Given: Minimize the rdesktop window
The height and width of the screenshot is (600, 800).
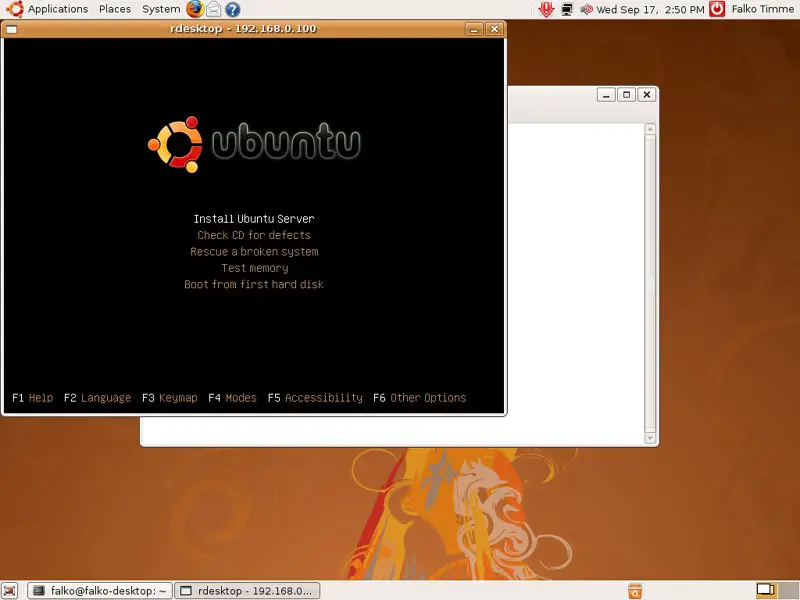Looking at the screenshot, I should click(474, 29).
